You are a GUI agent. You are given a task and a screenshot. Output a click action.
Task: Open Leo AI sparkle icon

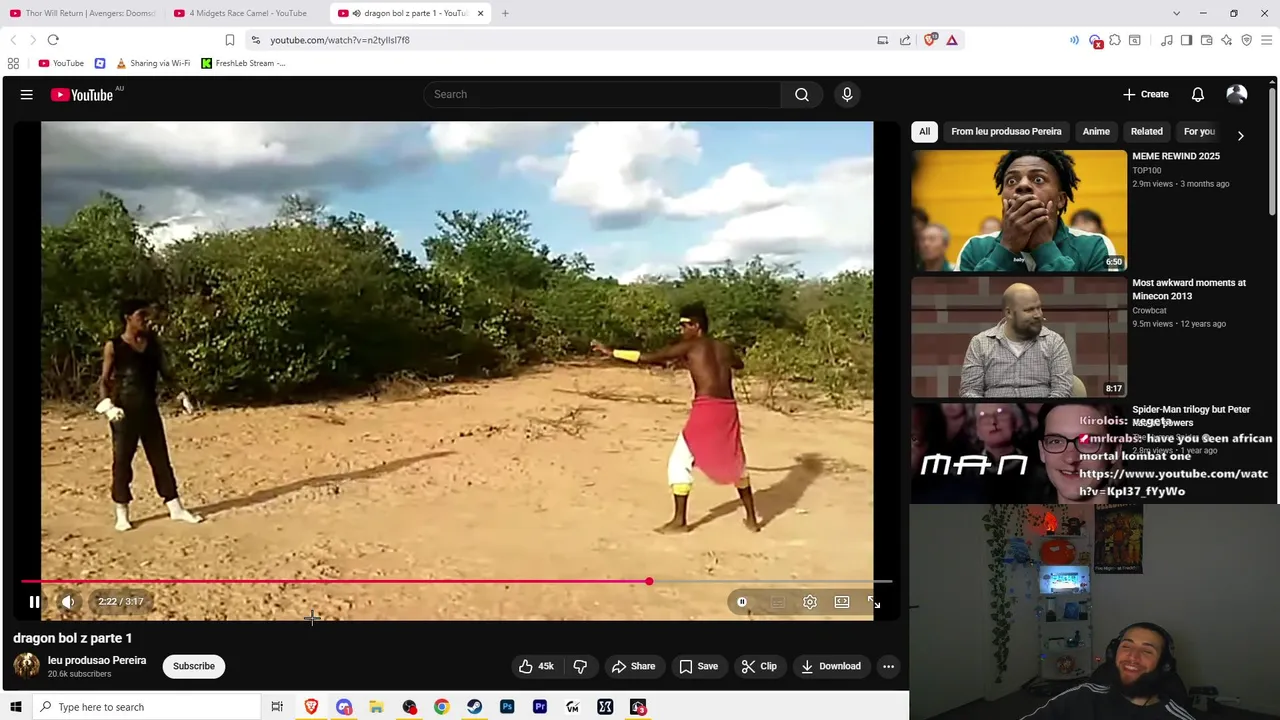pos(1226,40)
